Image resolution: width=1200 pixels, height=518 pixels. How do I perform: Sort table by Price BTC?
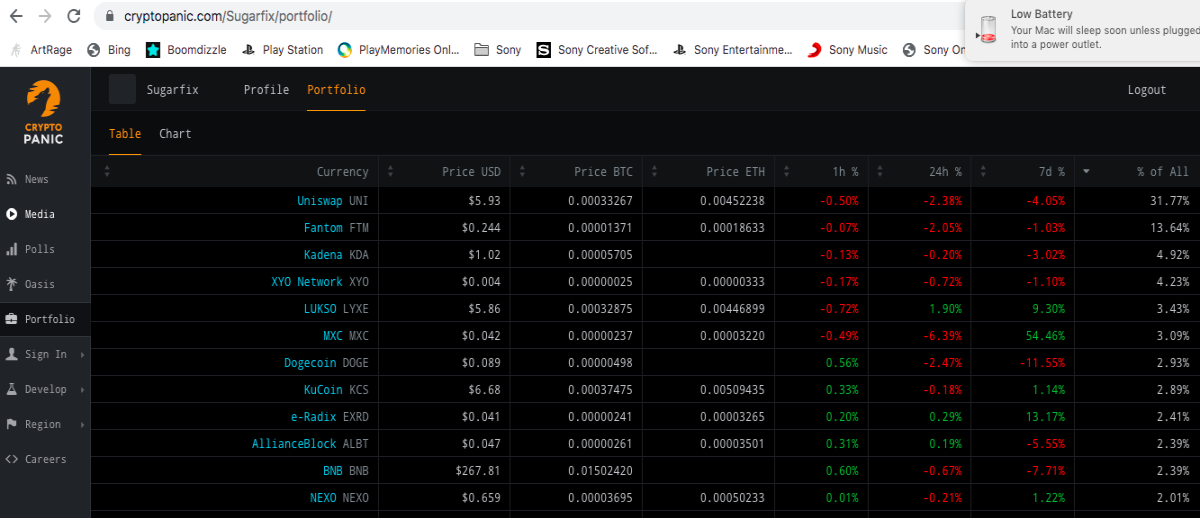pos(579,172)
